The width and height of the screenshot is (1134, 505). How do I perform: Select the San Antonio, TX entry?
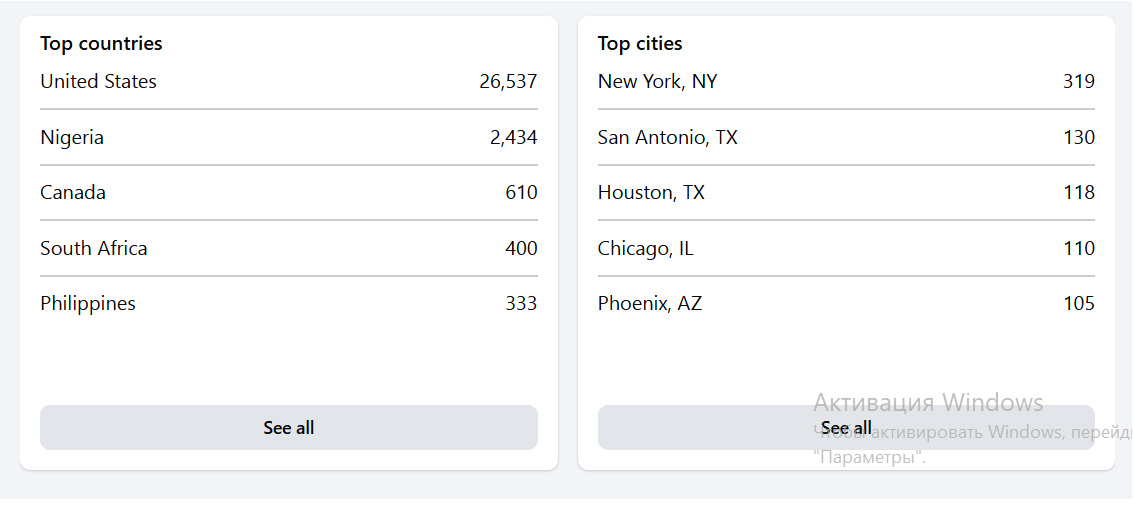(x=846, y=137)
